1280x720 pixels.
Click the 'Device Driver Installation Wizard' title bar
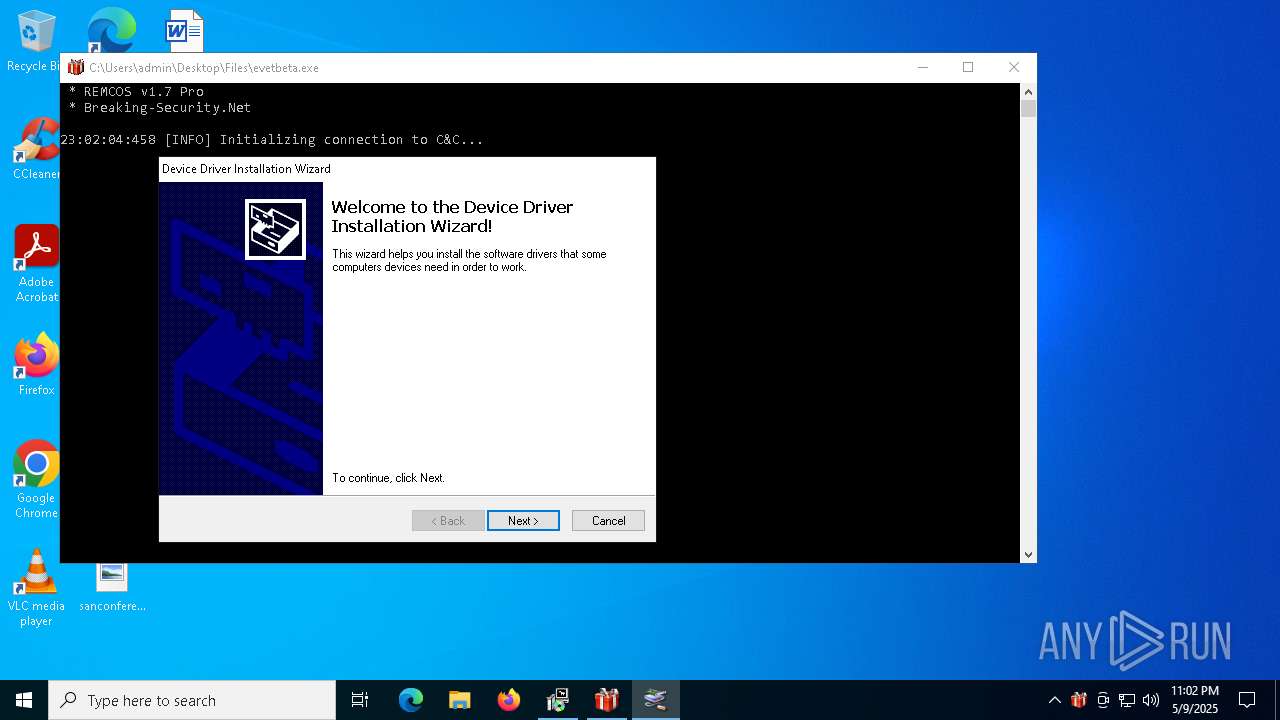click(407, 169)
